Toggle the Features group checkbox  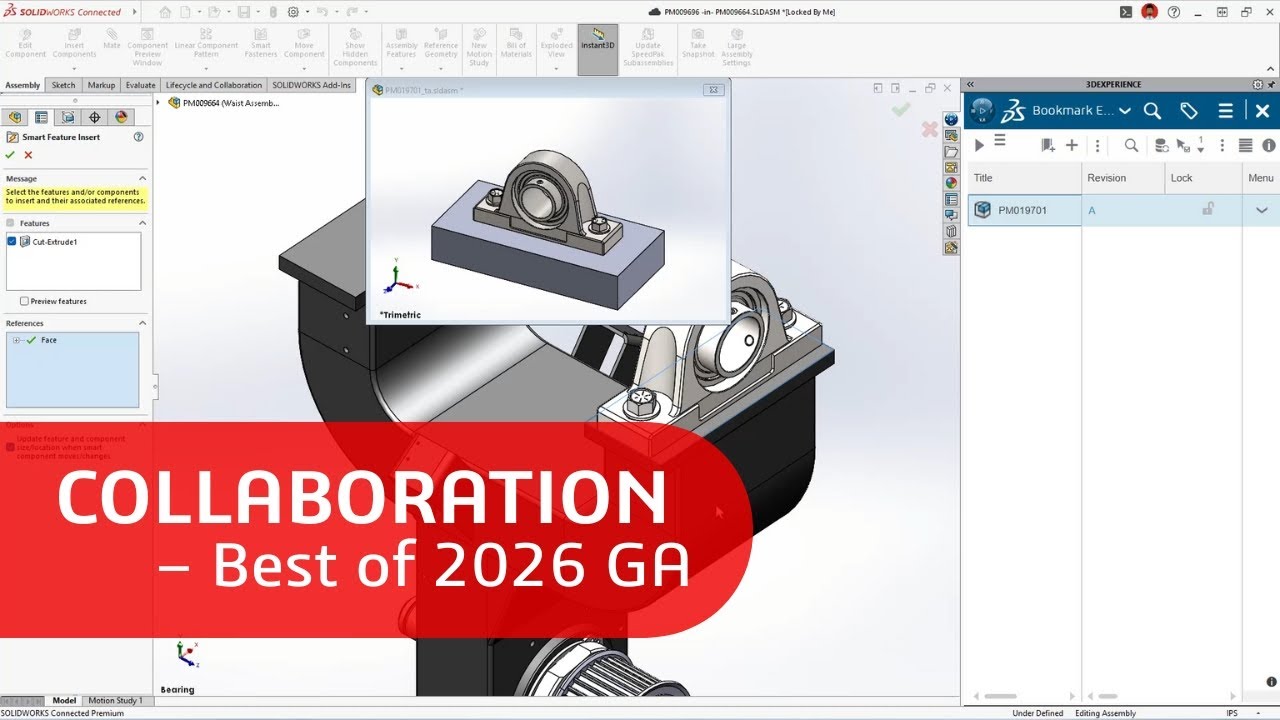[11, 223]
